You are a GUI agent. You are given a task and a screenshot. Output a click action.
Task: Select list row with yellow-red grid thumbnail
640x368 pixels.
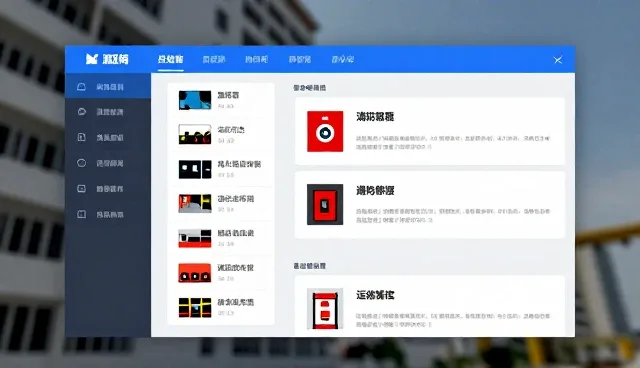click(x=221, y=307)
